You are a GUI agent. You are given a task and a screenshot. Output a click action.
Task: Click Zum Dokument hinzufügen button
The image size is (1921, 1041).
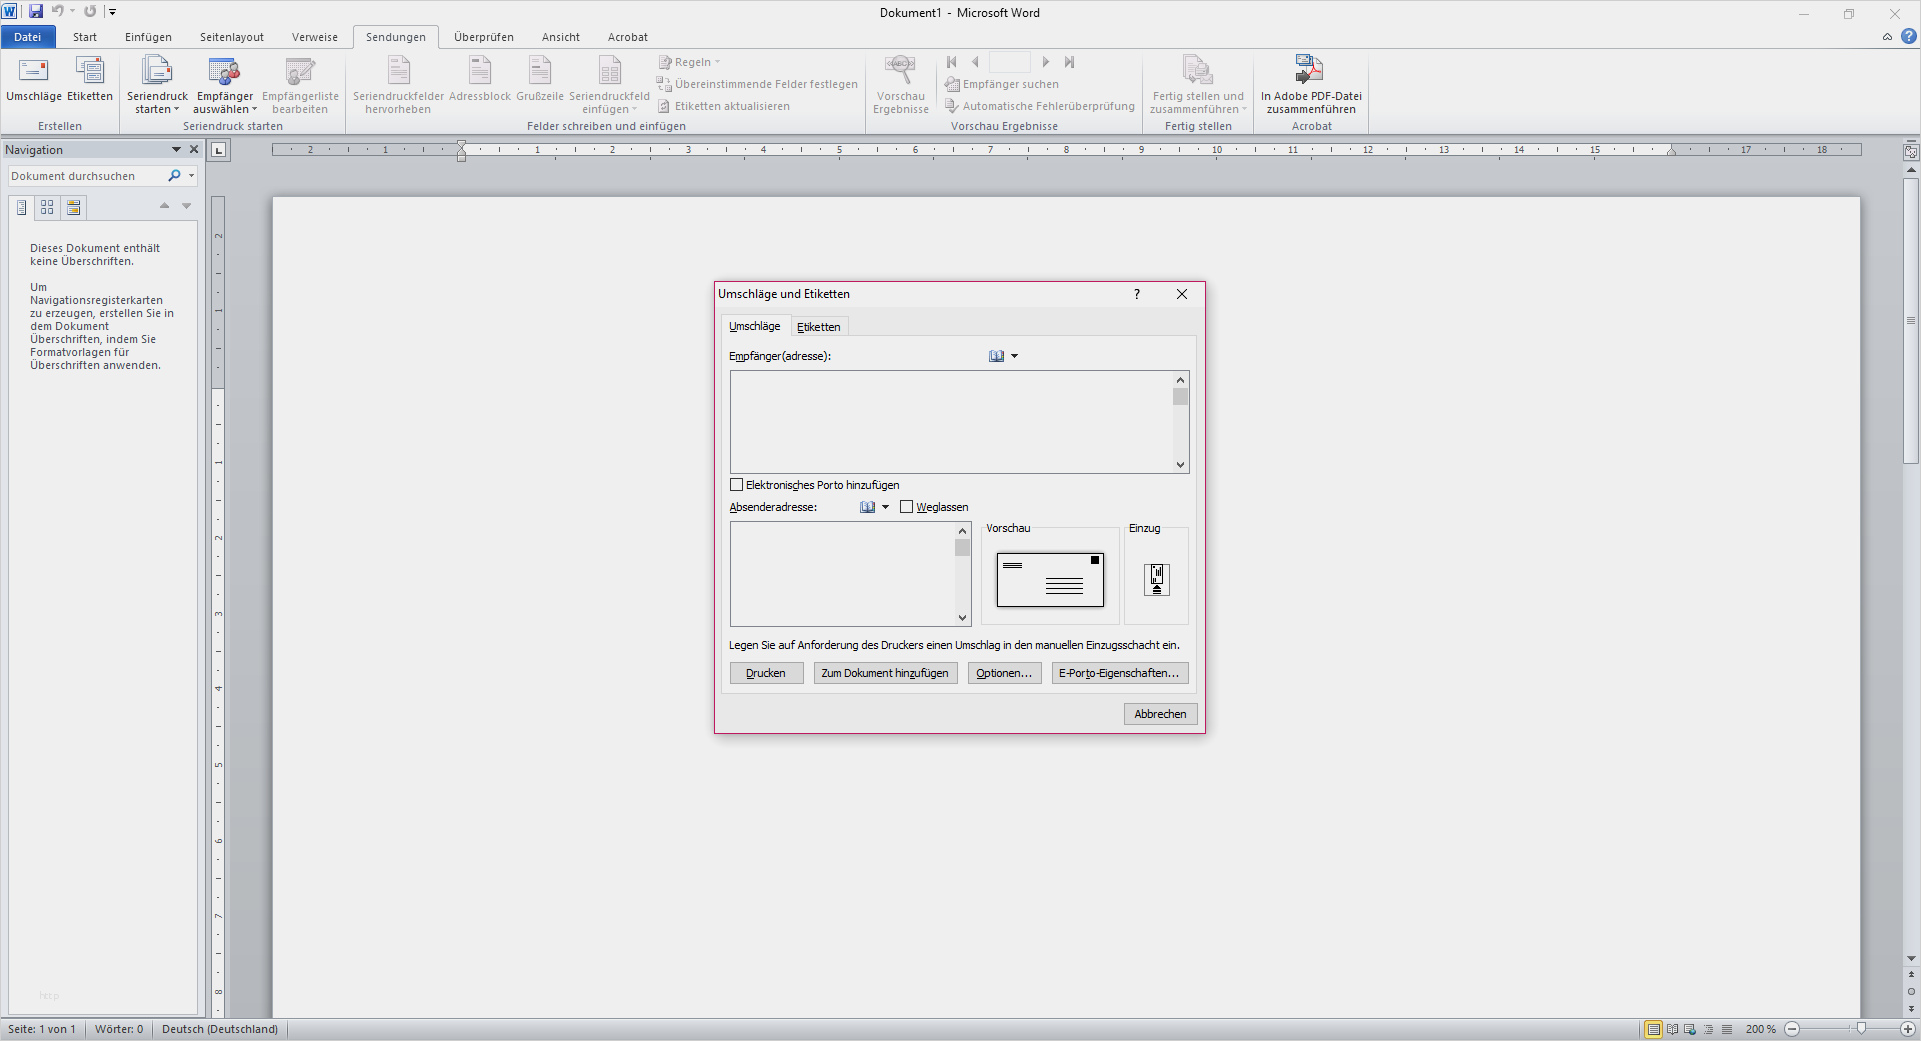tap(885, 673)
